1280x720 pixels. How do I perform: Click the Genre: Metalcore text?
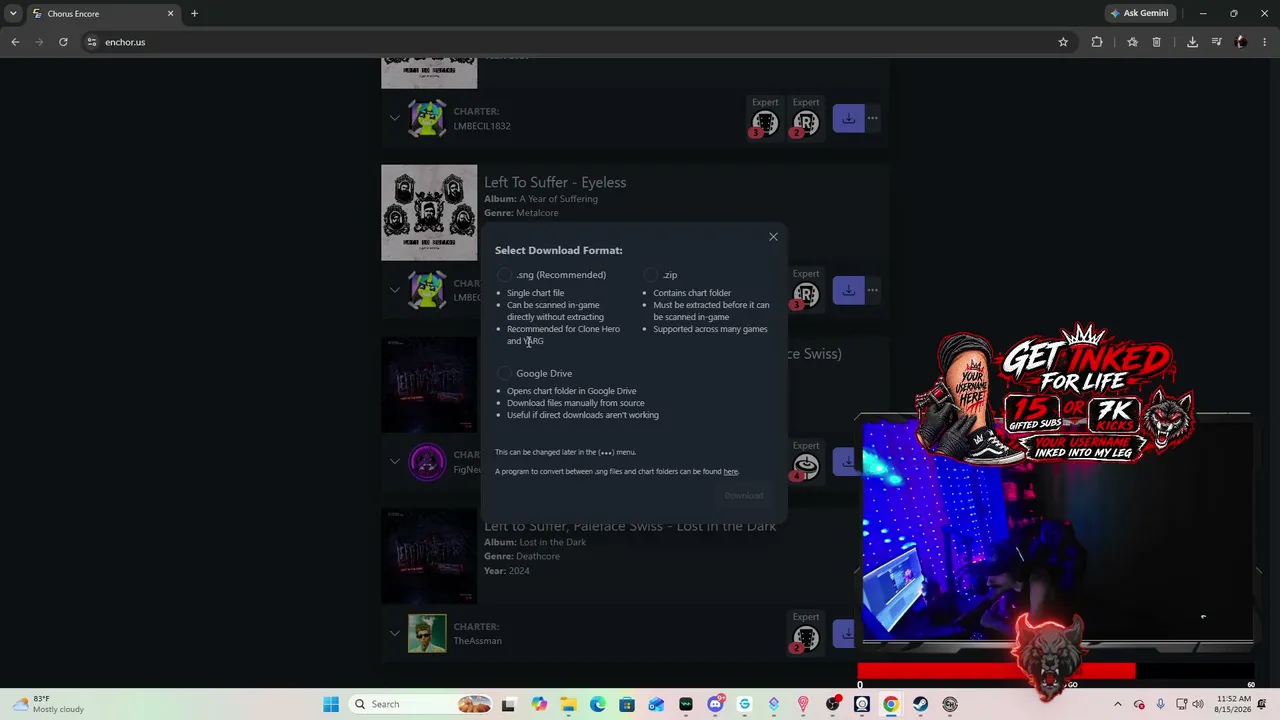(x=521, y=213)
